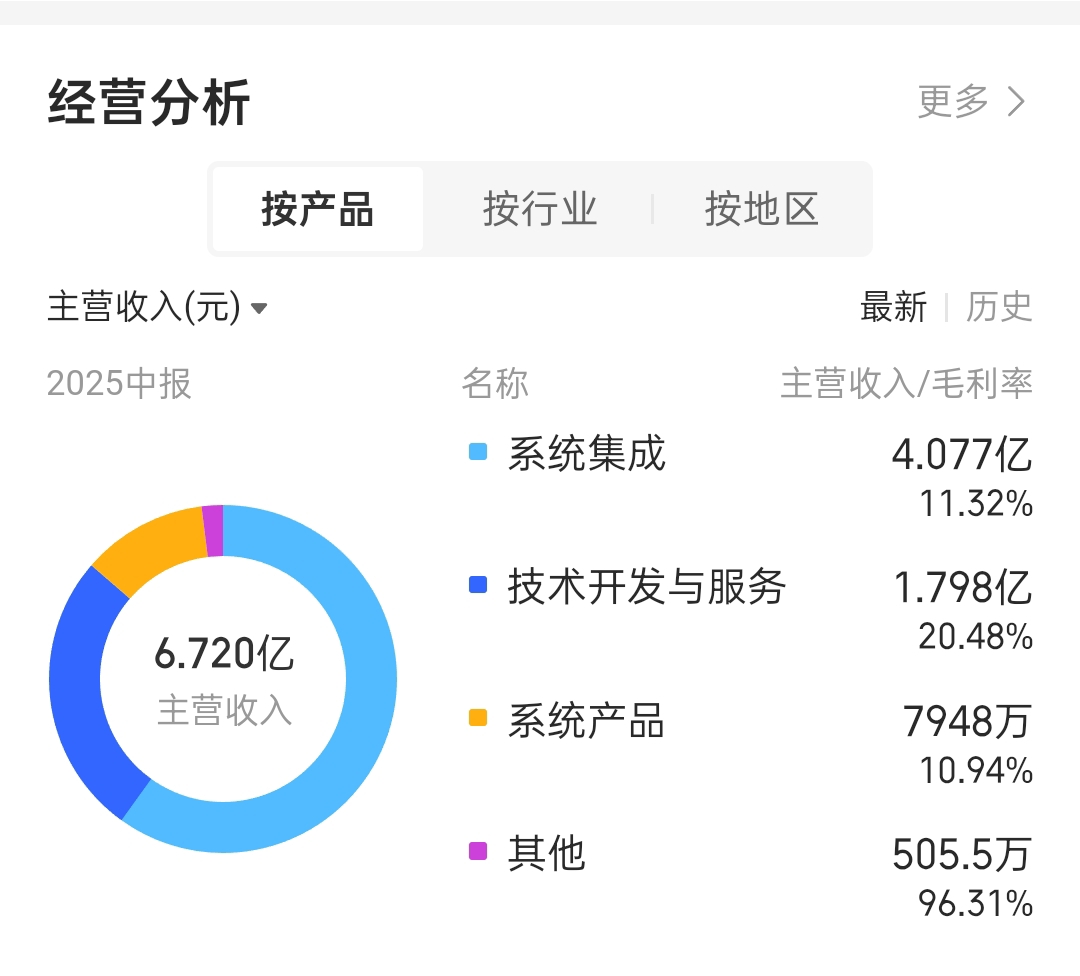Select the 按产品 tab

pos(318,209)
